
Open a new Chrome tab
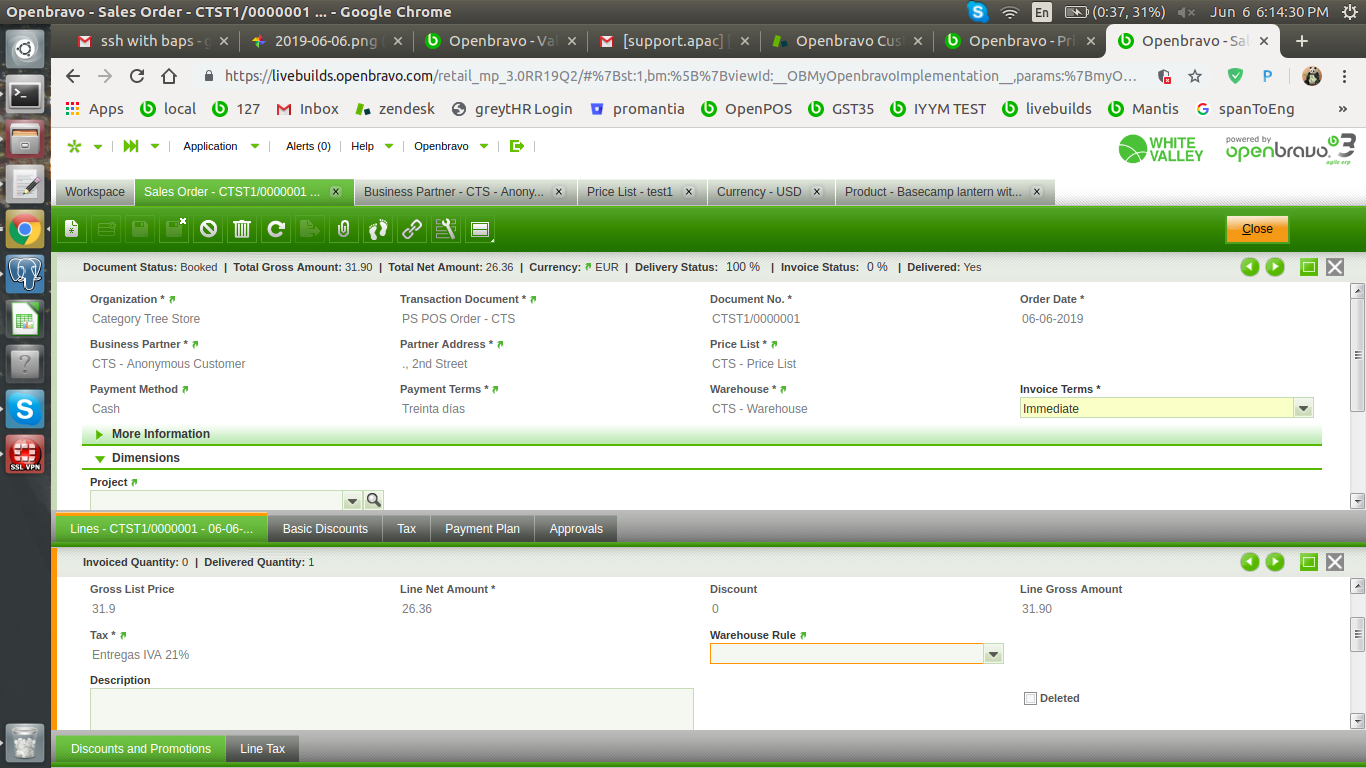pos(1302,41)
